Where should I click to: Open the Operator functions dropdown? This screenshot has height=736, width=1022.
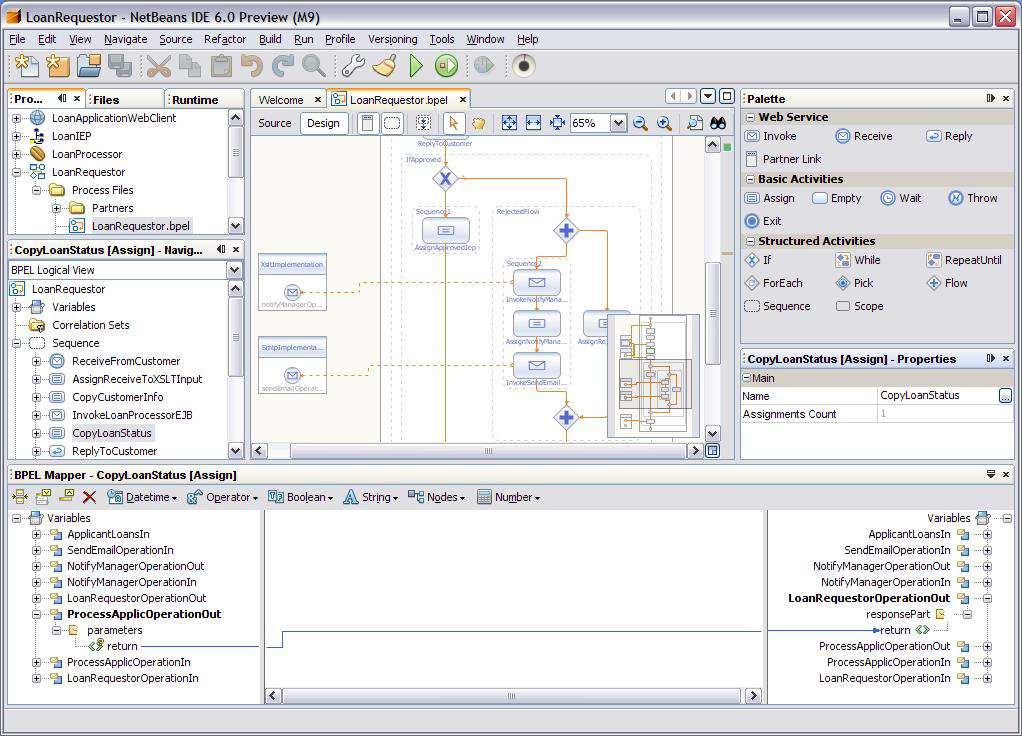tap(222, 497)
